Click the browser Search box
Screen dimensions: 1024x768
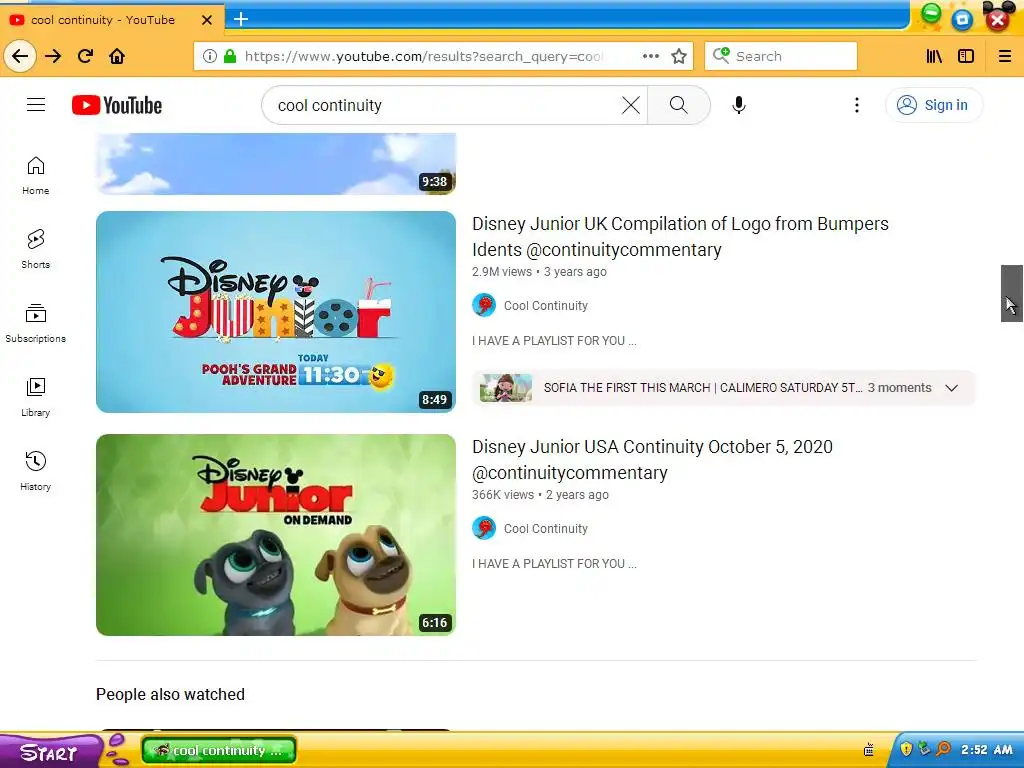(781, 56)
